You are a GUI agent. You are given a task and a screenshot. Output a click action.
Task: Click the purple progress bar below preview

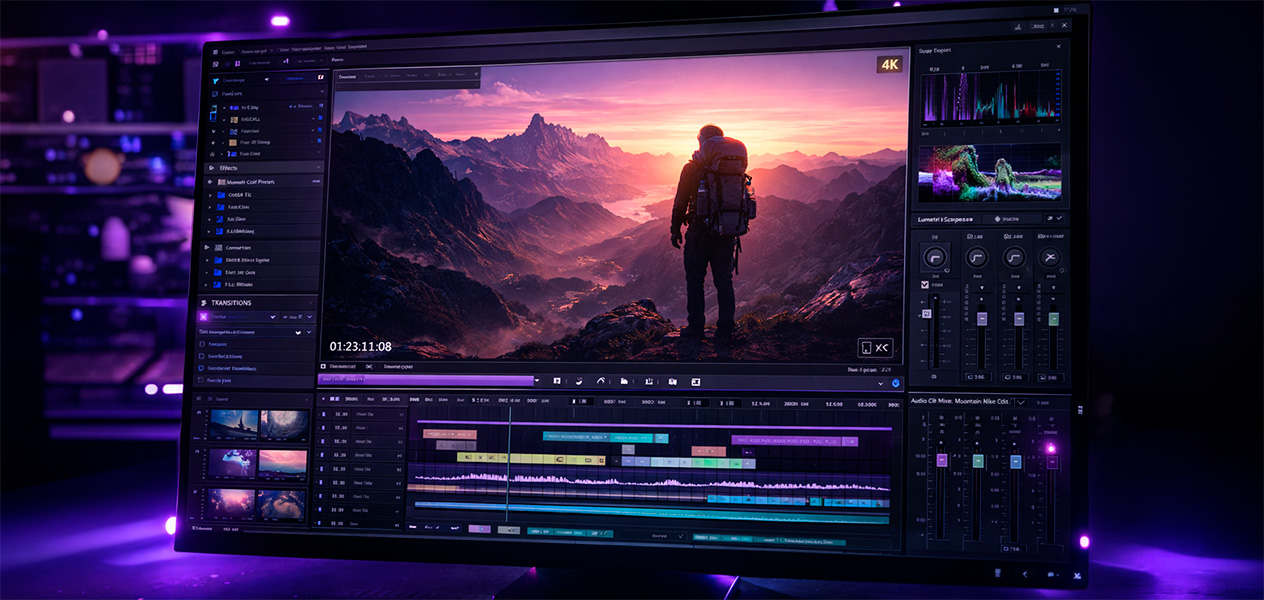[x=425, y=381]
